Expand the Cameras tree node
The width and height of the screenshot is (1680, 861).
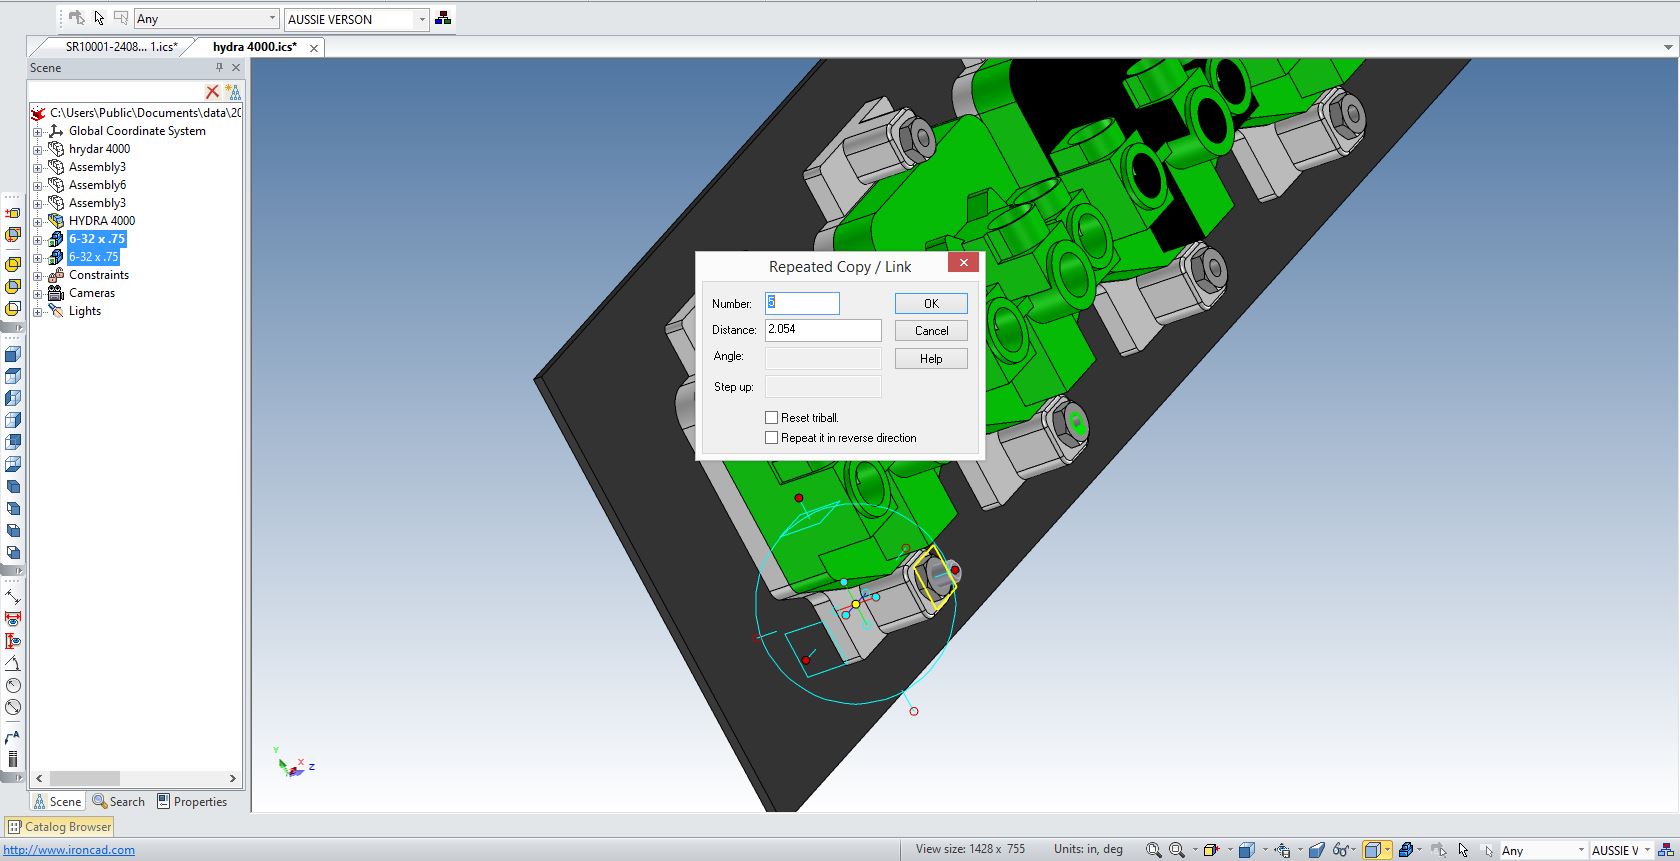pos(38,293)
